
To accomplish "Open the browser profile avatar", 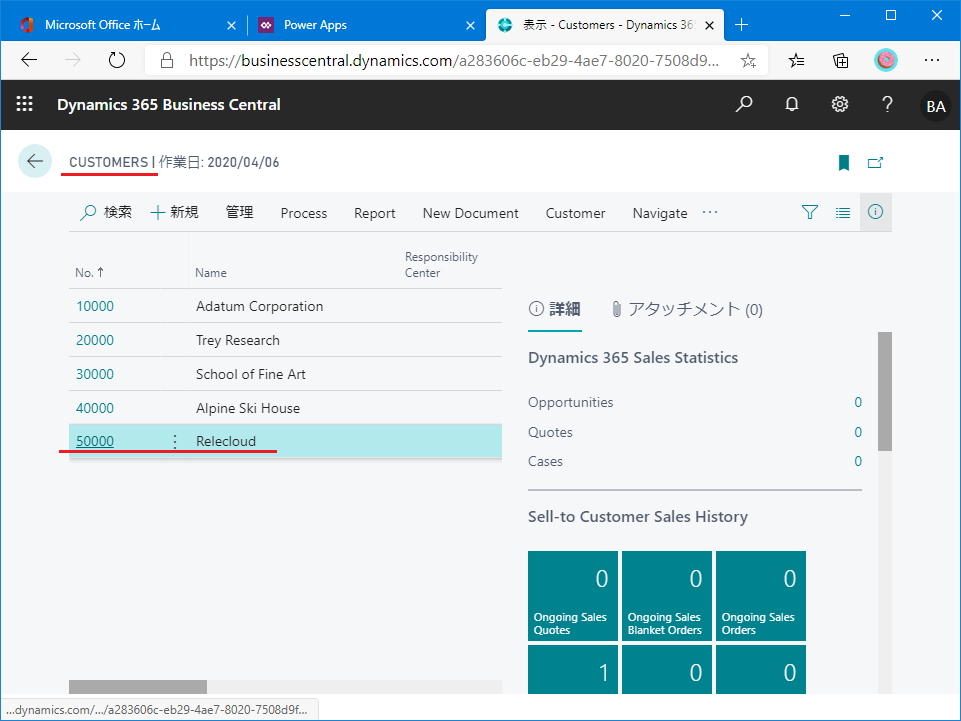I will pos(885,60).
